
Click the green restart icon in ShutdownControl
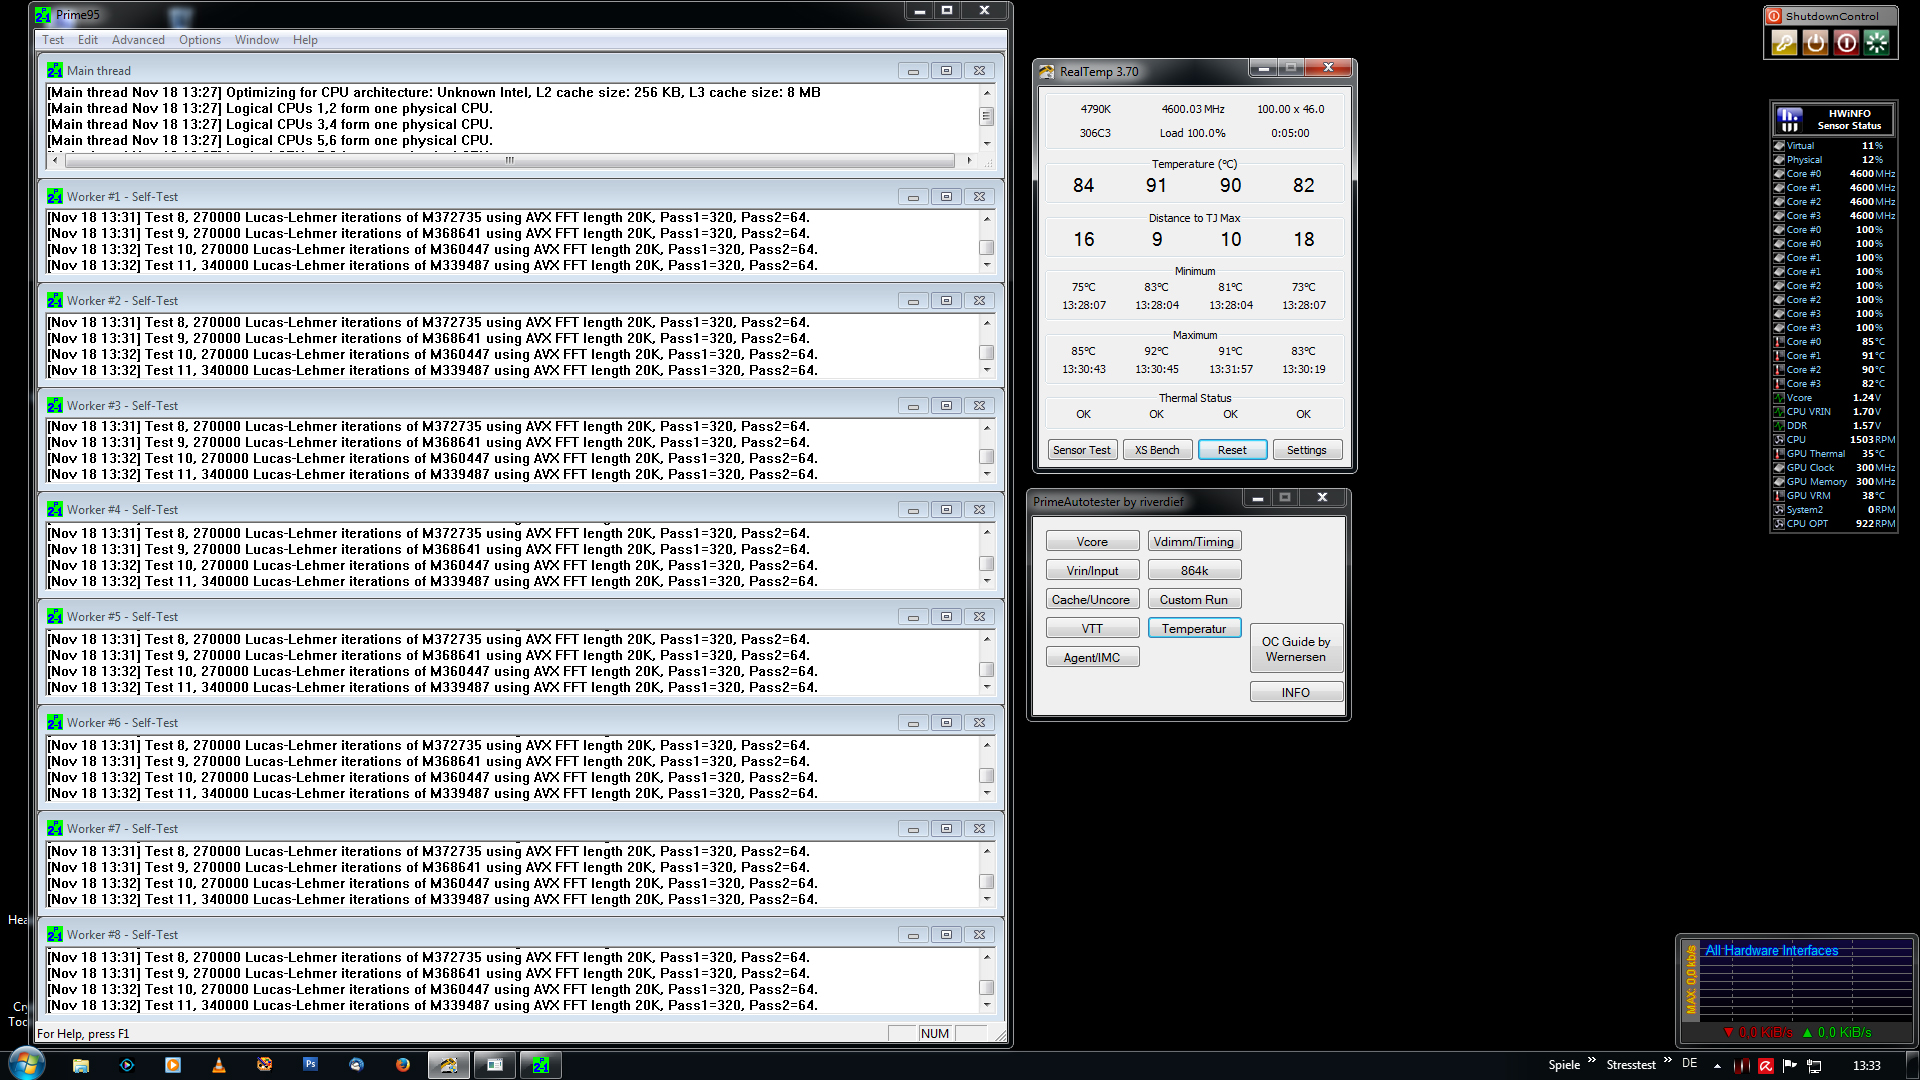(x=1877, y=43)
